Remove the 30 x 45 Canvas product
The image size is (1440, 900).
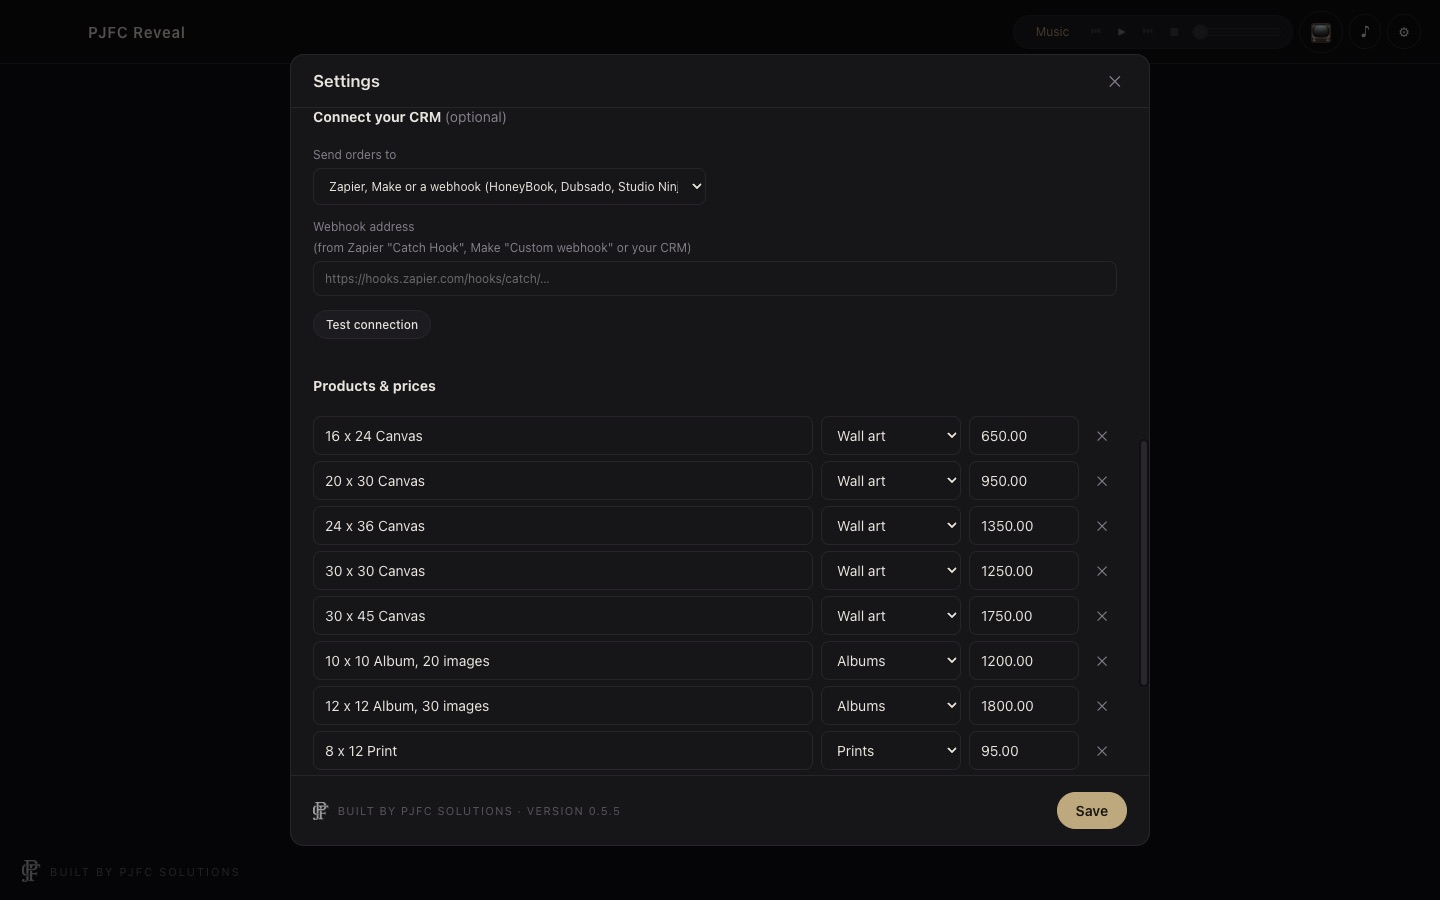tap(1102, 616)
